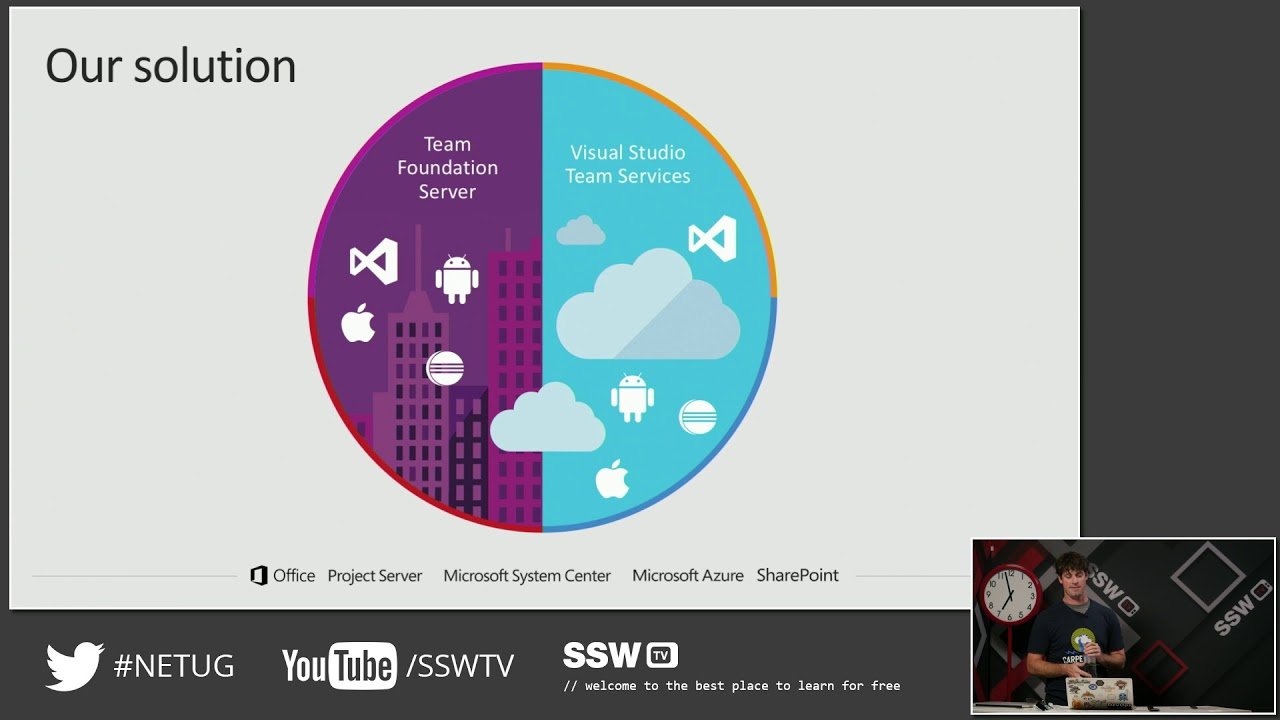The height and width of the screenshot is (720, 1280).
Task: Click the SharePoint label
Action: (x=797, y=576)
